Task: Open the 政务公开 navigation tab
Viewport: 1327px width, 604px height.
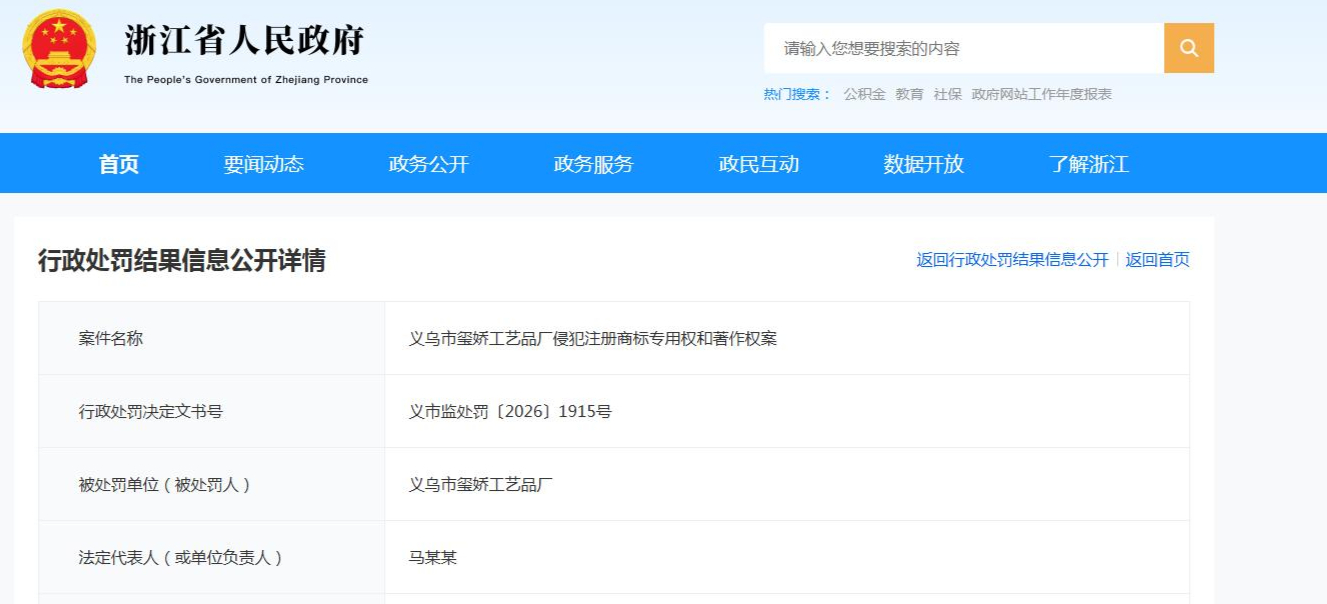Action: pos(429,164)
